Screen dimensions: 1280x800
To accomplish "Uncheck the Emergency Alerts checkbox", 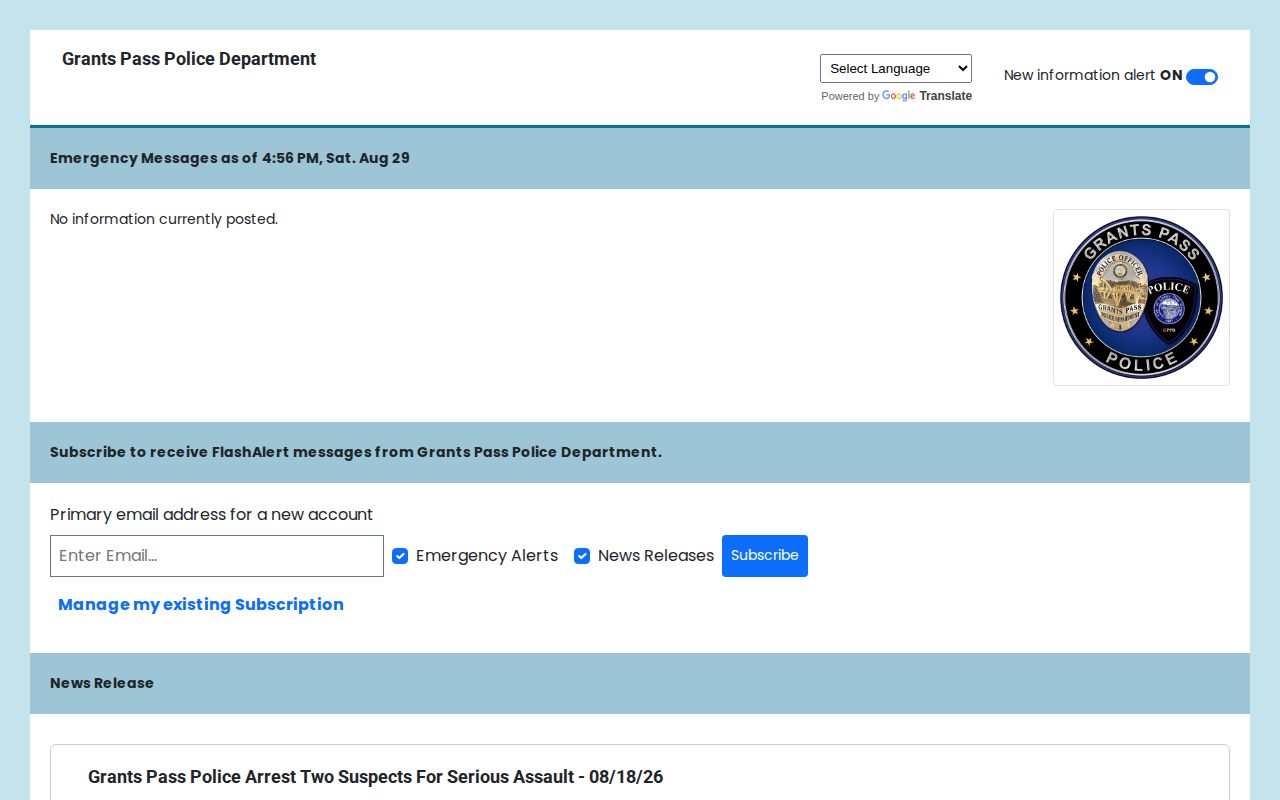I will (x=400, y=556).
